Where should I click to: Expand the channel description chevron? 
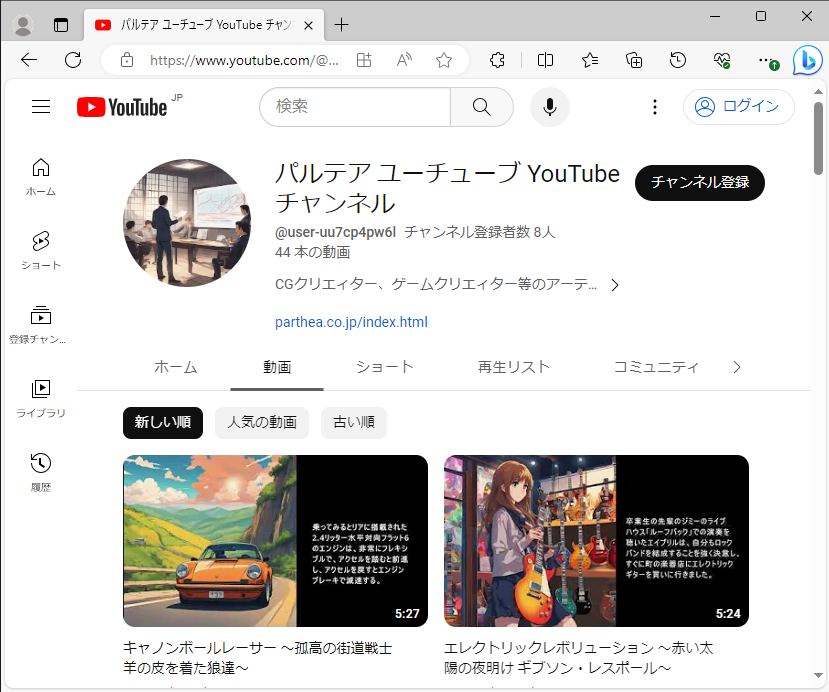coord(615,285)
